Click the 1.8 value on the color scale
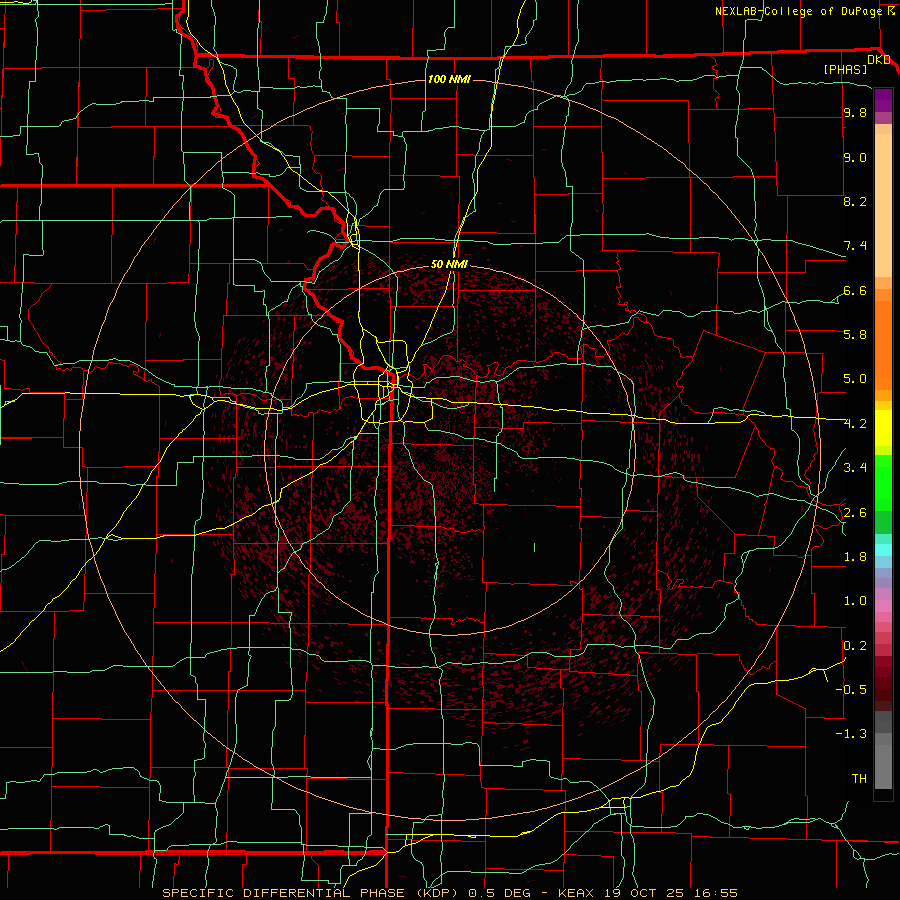The width and height of the screenshot is (900, 900). coord(855,557)
